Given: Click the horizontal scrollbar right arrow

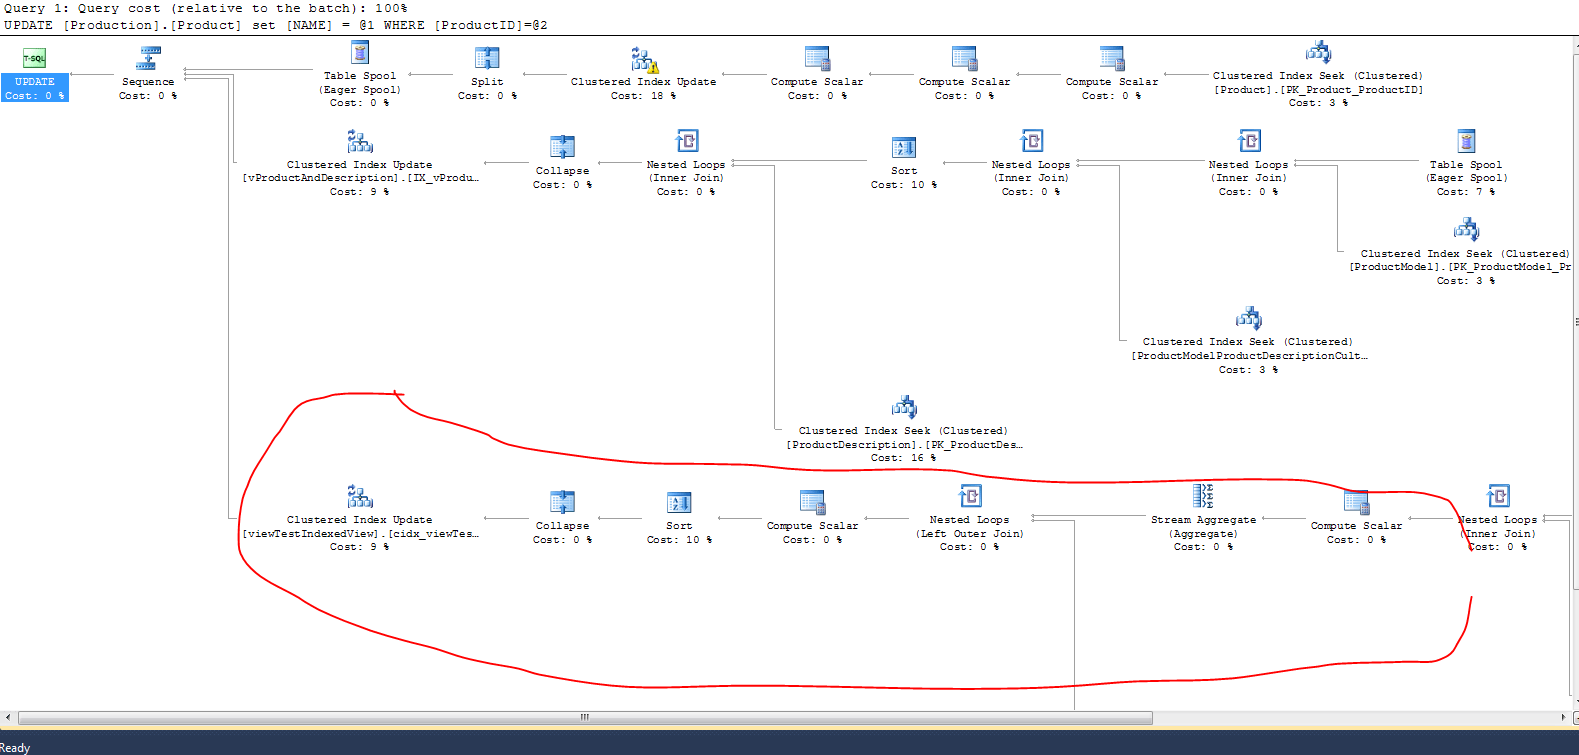Looking at the screenshot, I should 1564,718.
